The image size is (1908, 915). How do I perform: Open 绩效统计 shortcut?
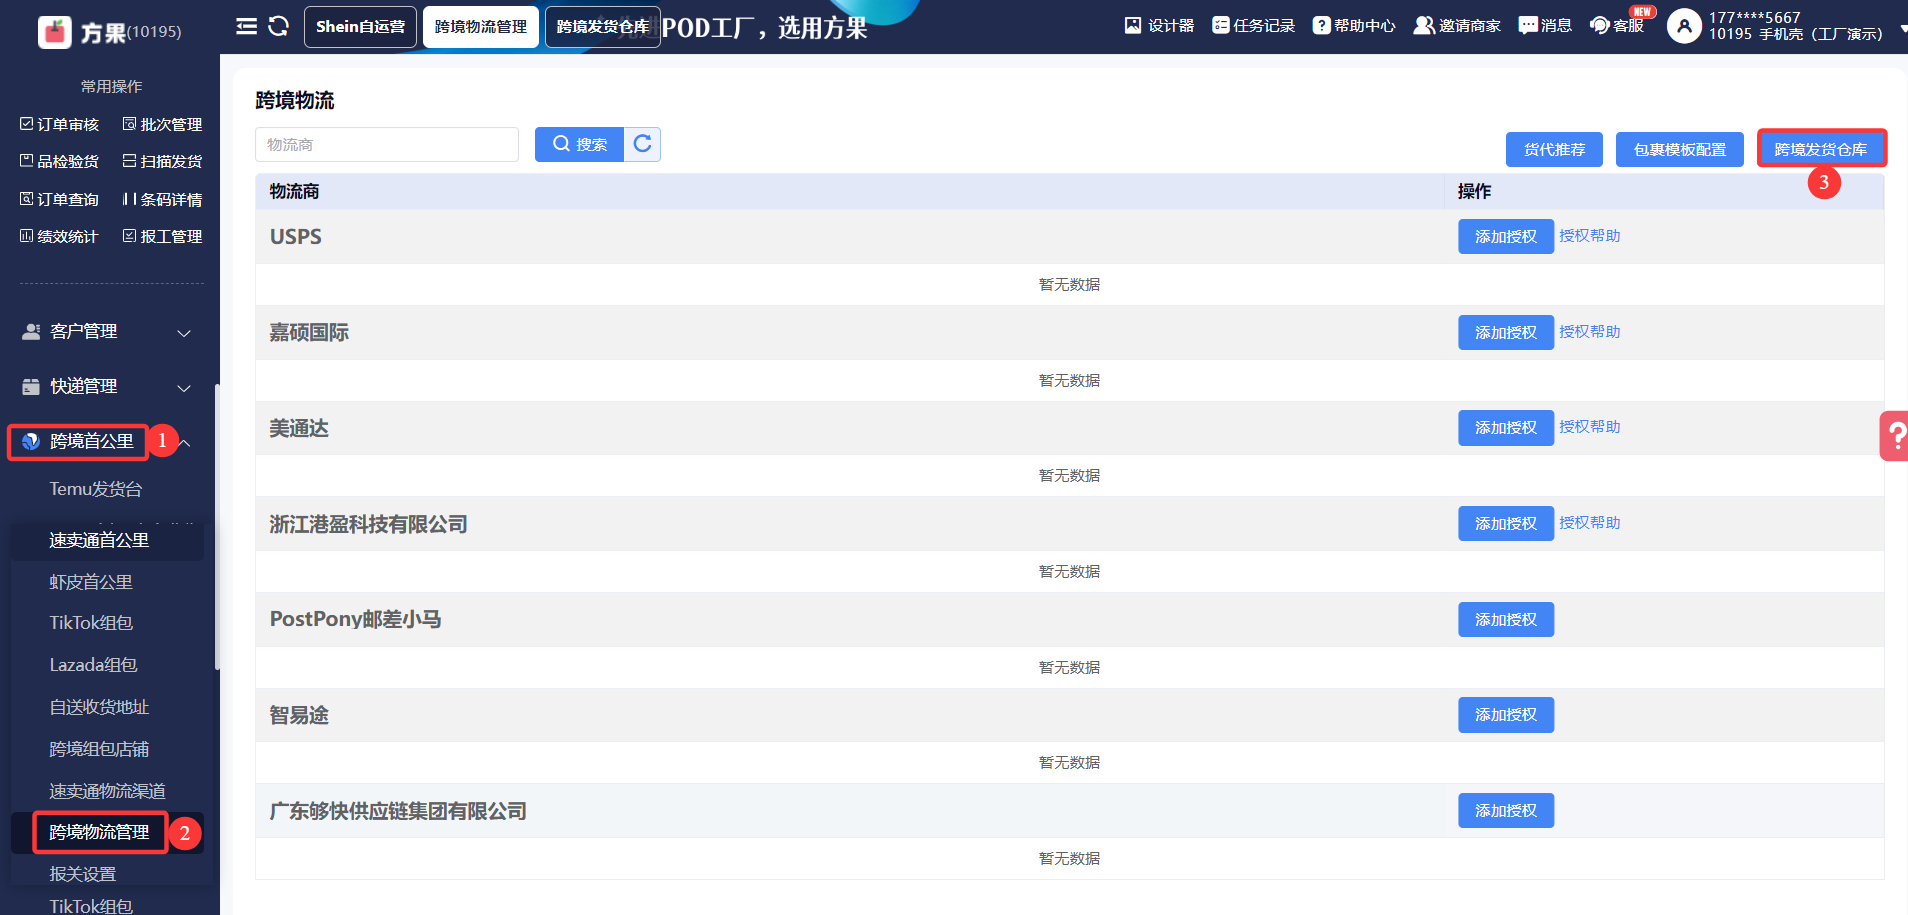pos(59,236)
